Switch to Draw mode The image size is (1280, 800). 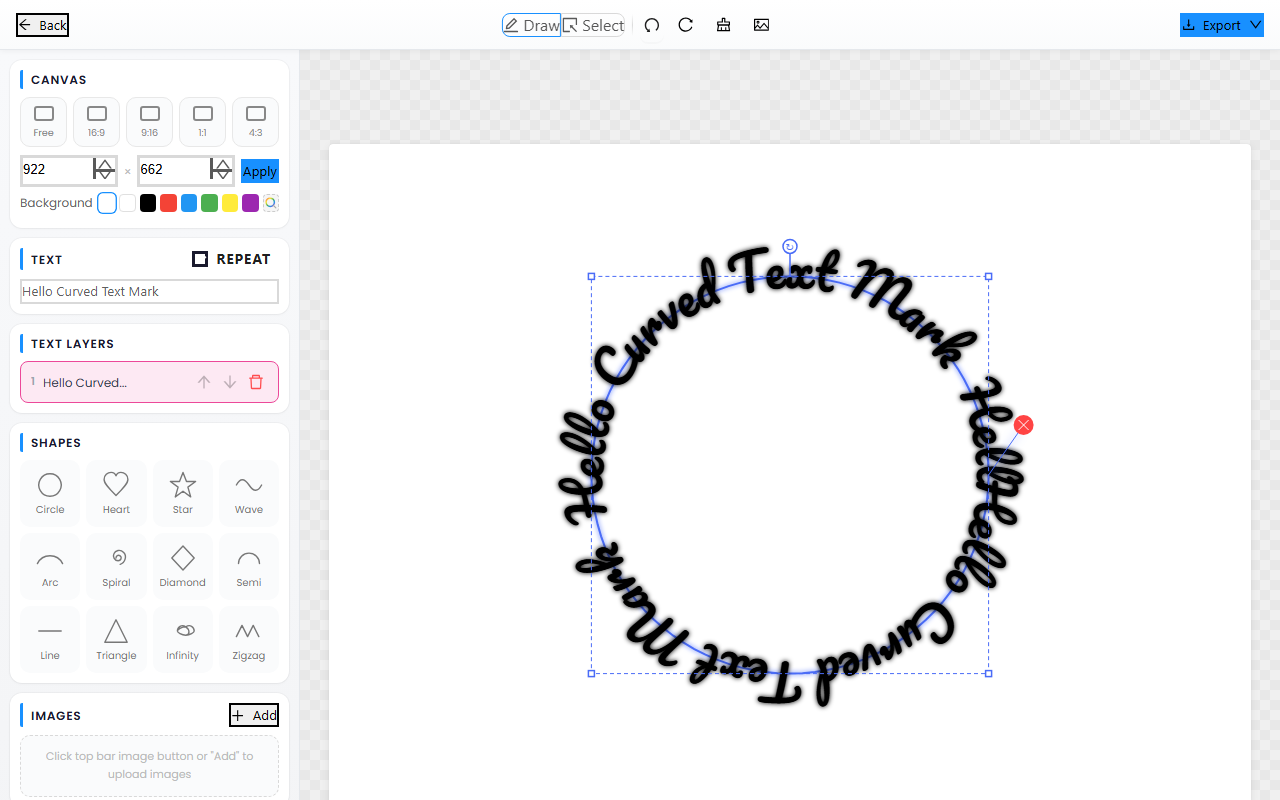tap(531, 25)
